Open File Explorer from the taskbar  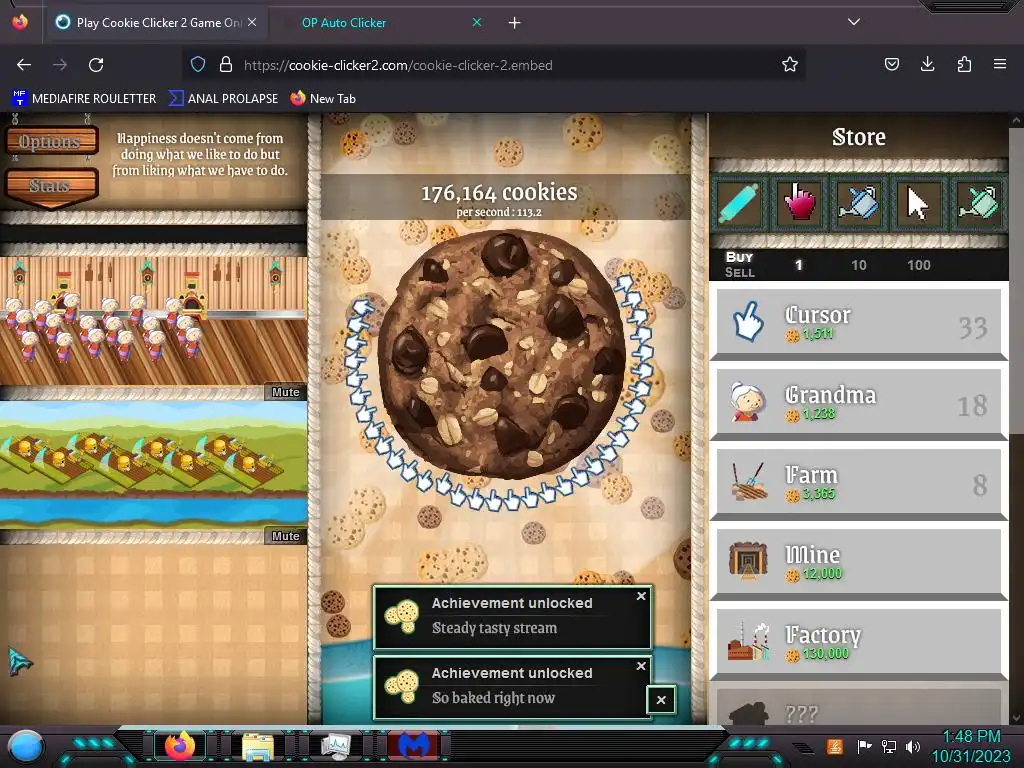pos(258,746)
